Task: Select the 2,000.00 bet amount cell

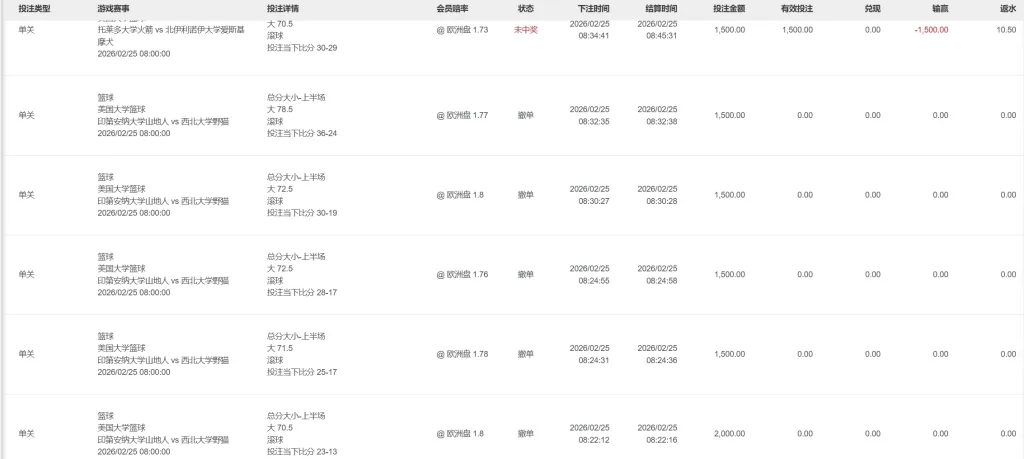Action: pyautogui.click(x=729, y=433)
